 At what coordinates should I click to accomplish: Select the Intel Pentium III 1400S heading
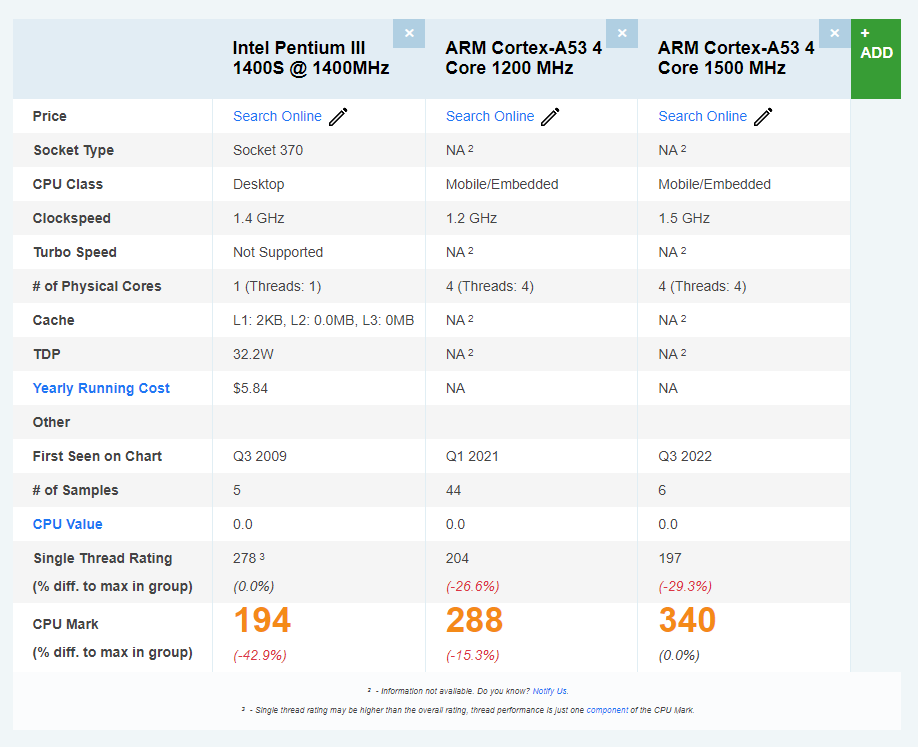(311, 57)
